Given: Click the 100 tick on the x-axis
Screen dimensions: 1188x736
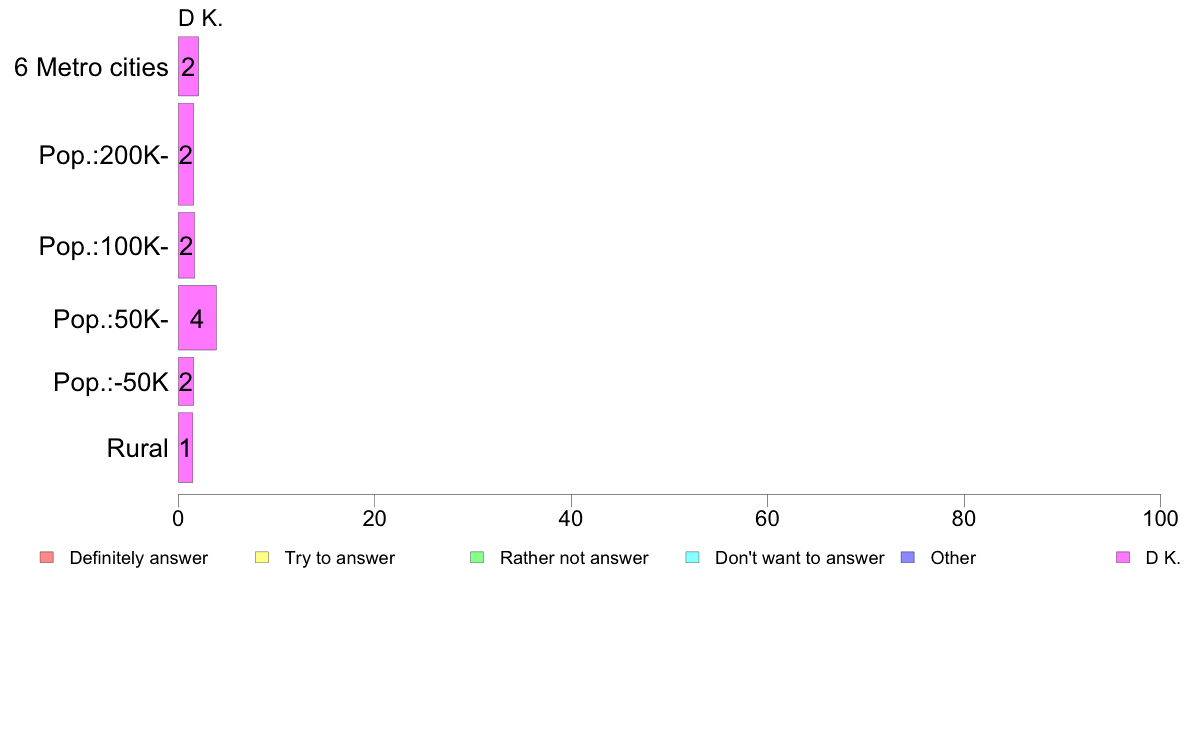Looking at the screenshot, I should (1159, 518).
